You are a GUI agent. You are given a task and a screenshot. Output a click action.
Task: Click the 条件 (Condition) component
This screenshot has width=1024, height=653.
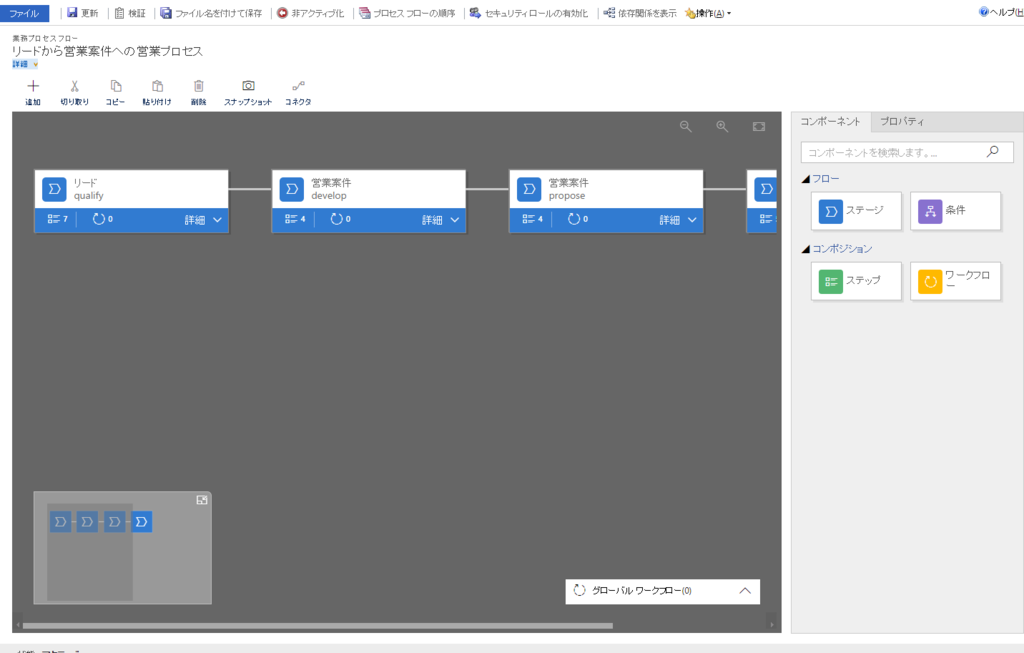pos(955,211)
